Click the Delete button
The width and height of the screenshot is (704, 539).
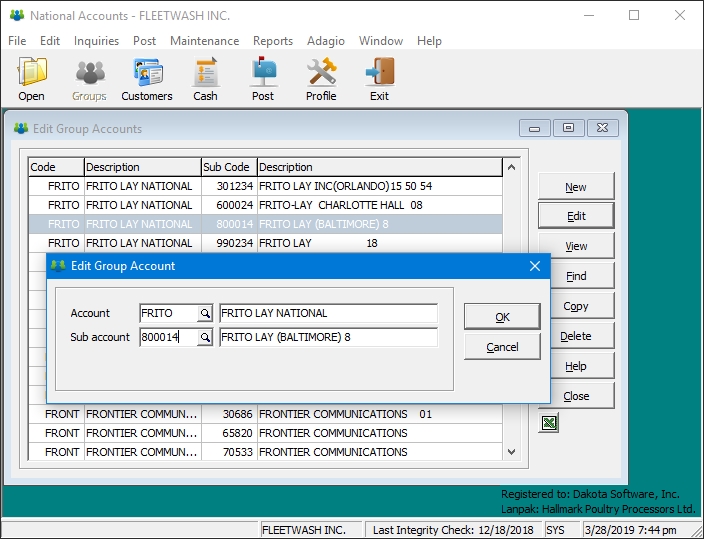coord(581,336)
